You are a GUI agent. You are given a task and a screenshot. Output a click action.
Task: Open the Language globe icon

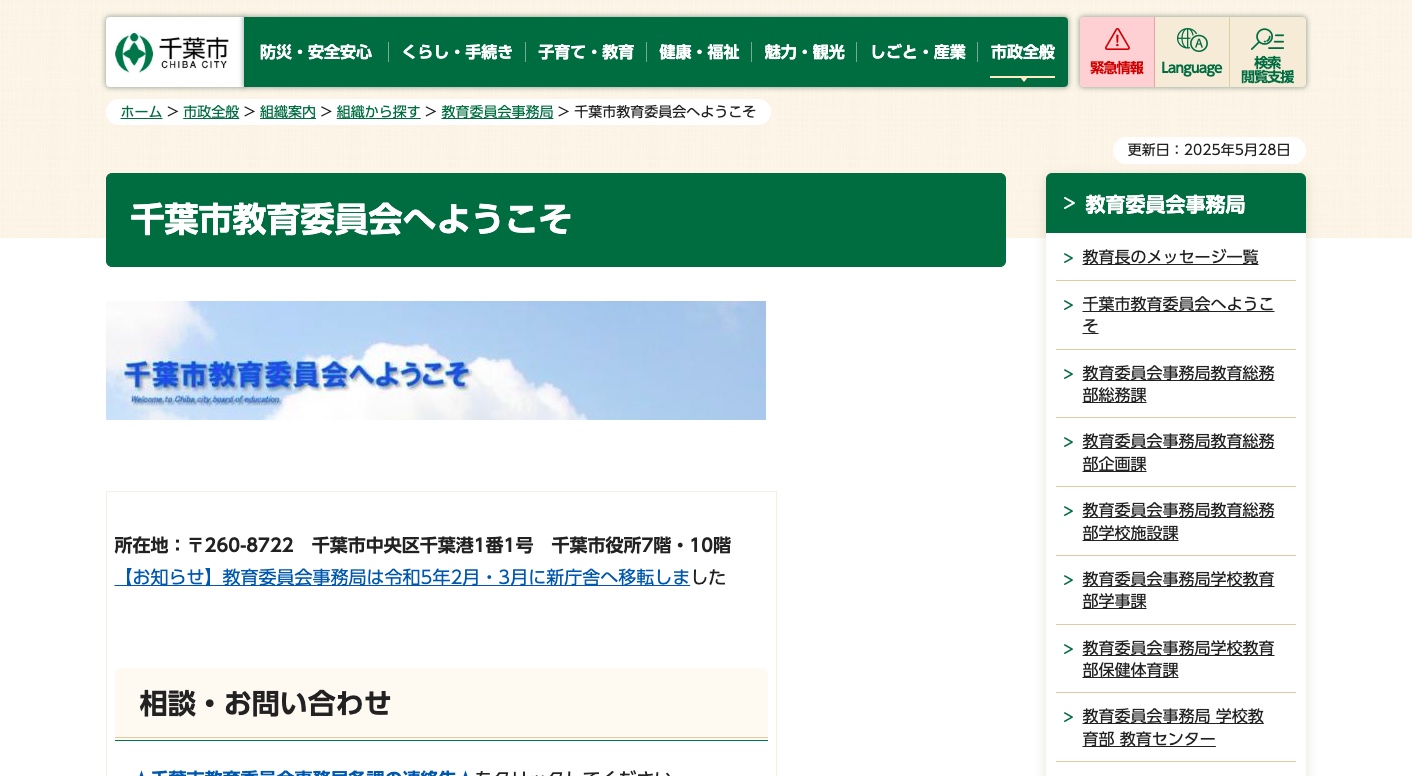tap(1191, 52)
